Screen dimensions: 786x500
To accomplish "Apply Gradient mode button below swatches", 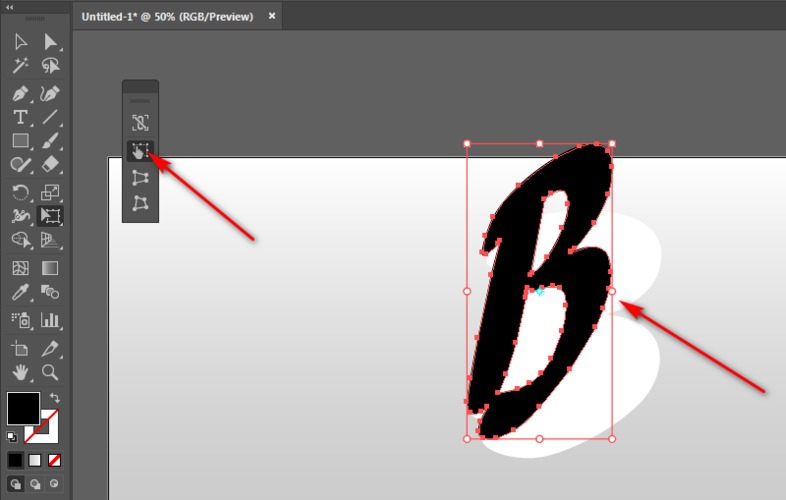I will tap(35, 460).
